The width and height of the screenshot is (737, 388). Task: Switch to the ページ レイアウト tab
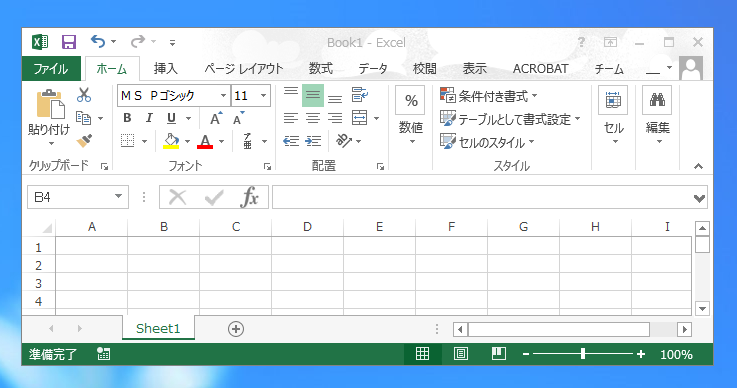pos(243,69)
